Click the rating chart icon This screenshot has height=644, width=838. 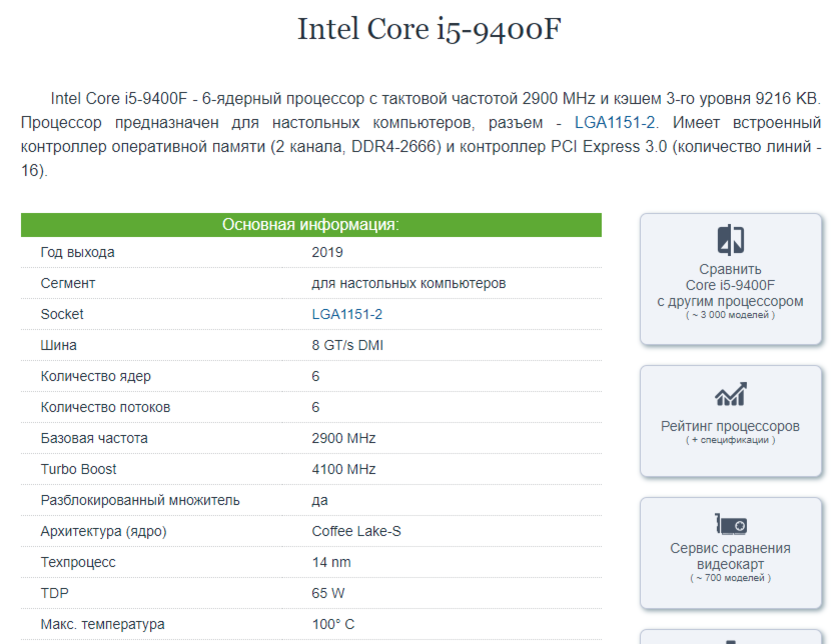(730, 394)
